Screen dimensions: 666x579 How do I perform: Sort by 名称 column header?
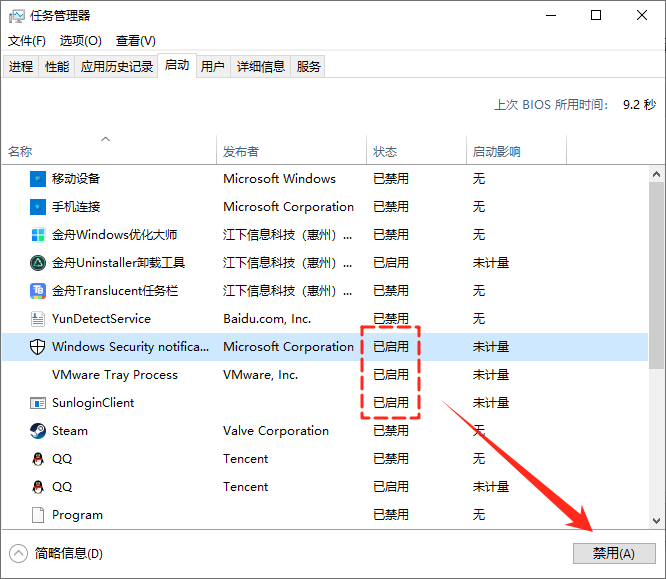[20, 152]
